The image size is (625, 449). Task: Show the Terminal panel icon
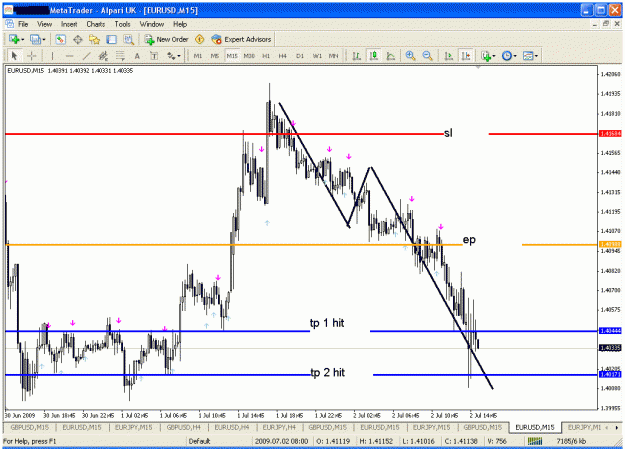(x=111, y=39)
